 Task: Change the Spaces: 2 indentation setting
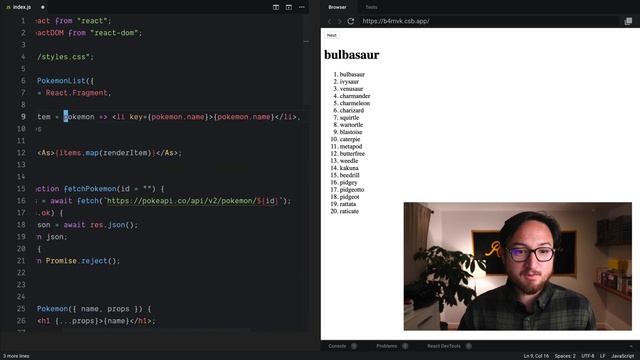(x=565, y=356)
